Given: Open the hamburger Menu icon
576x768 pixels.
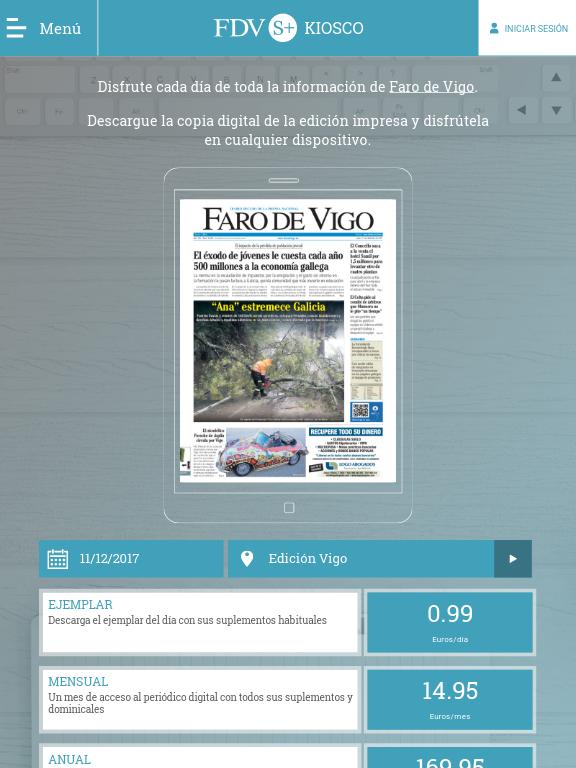Looking at the screenshot, I should (16, 28).
